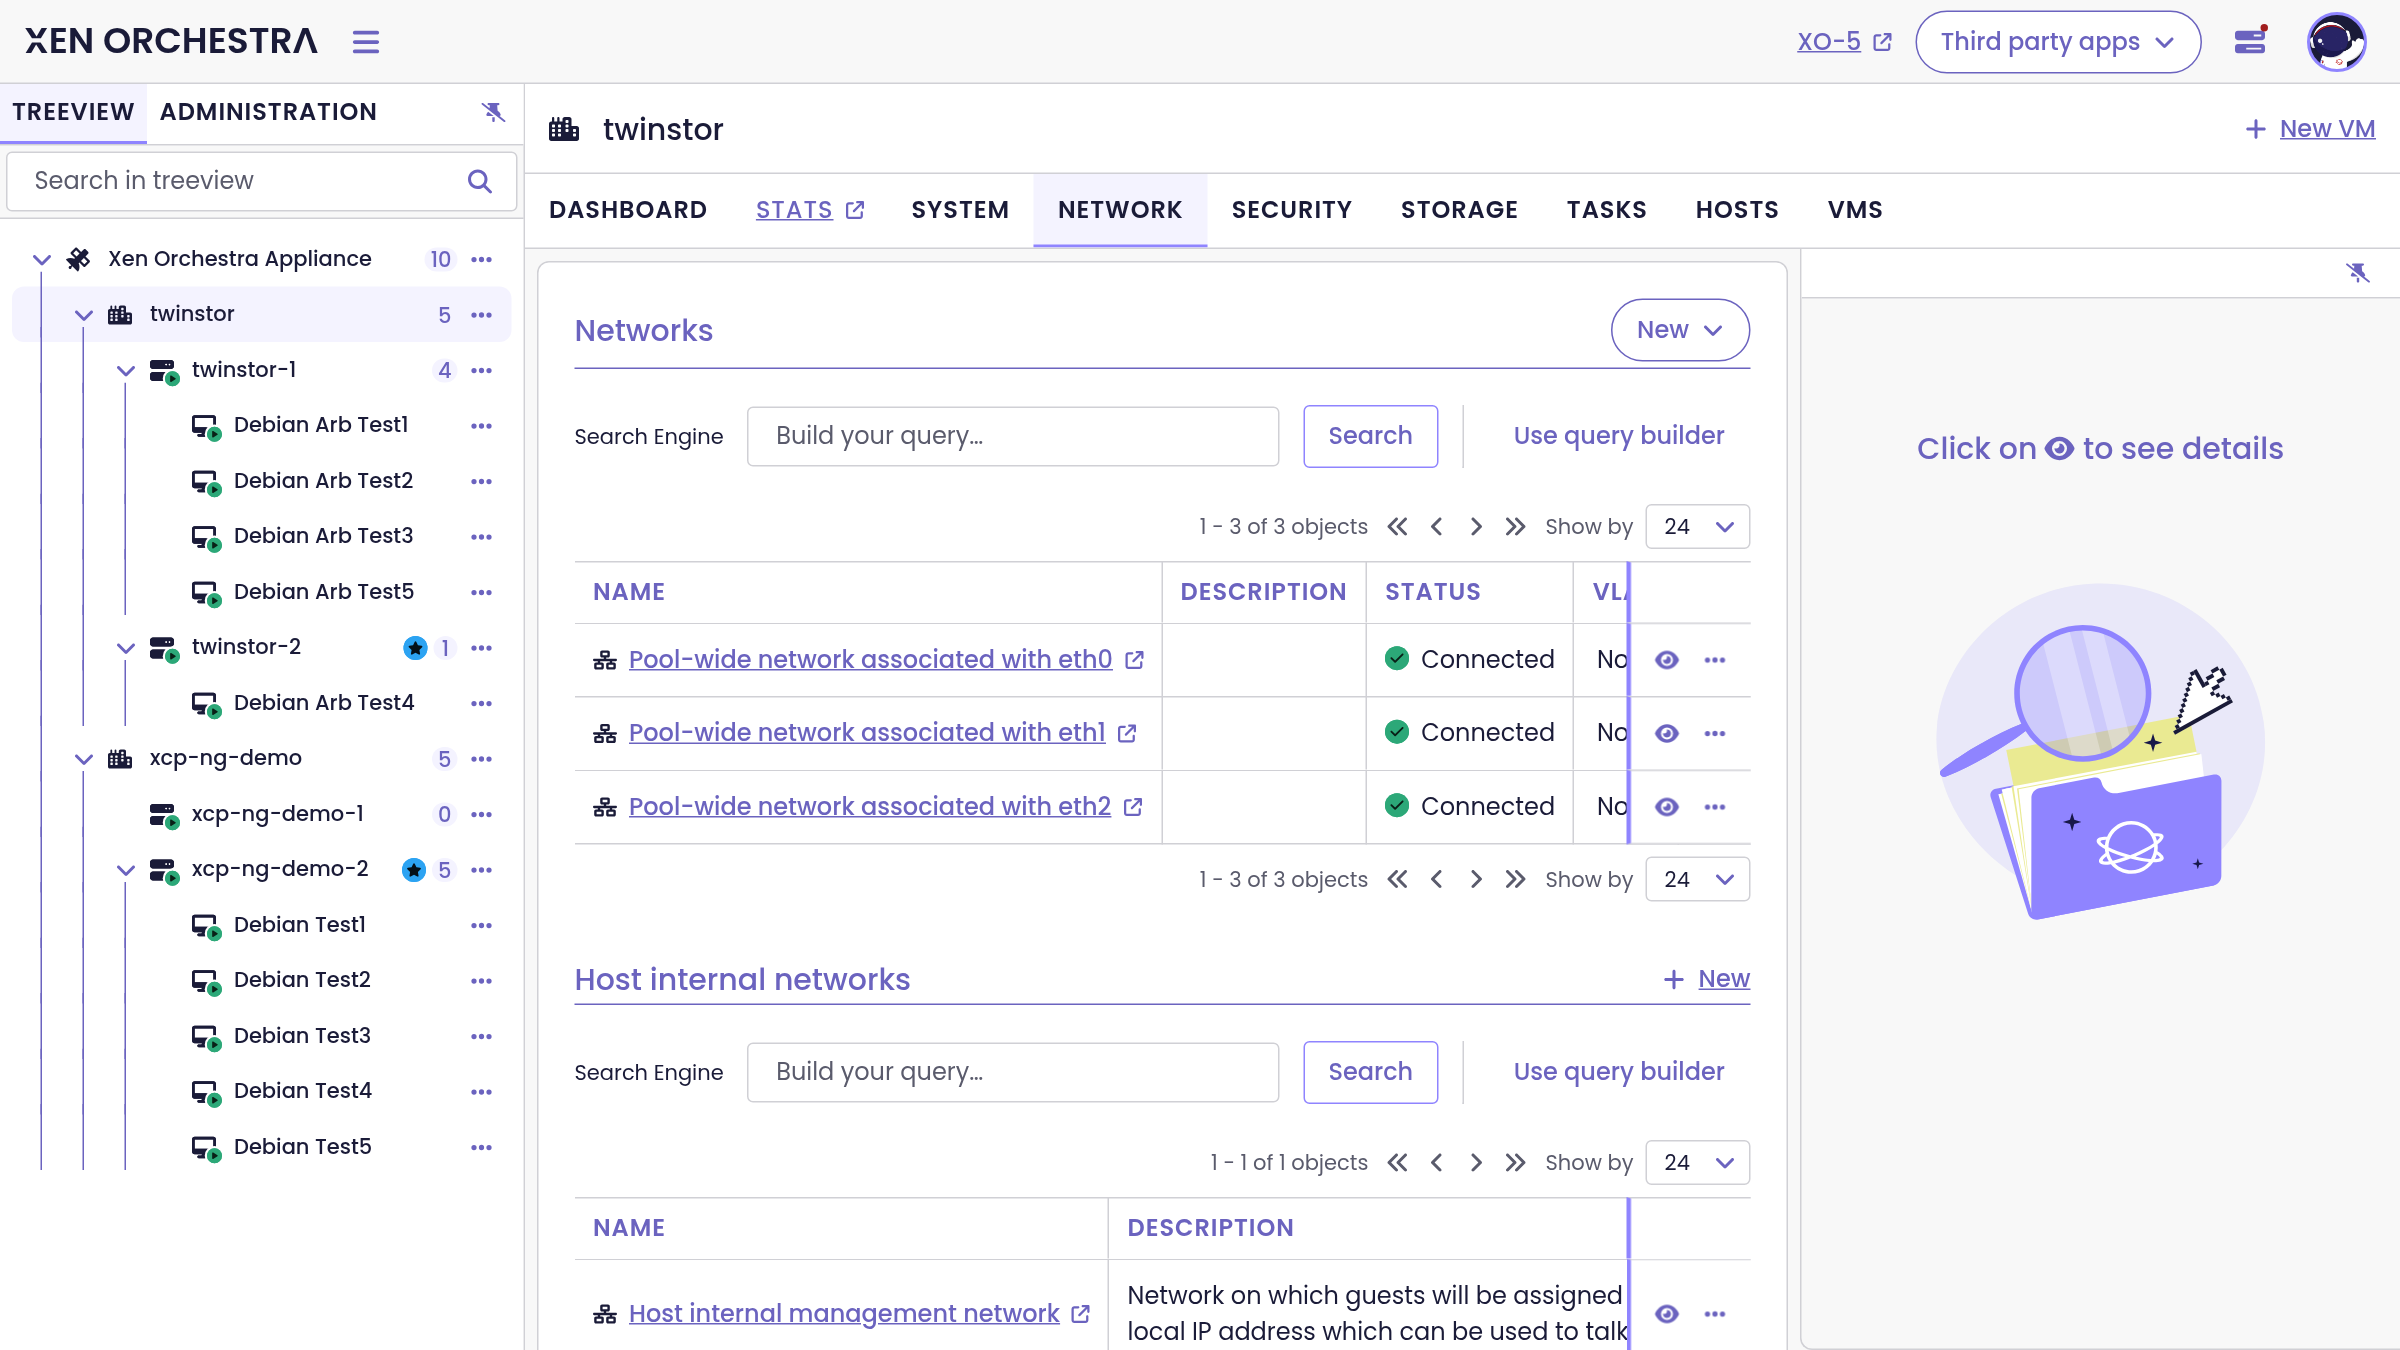Open the hamburger menu next to the logo
2400x1350 pixels.
pyautogui.click(x=366, y=42)
